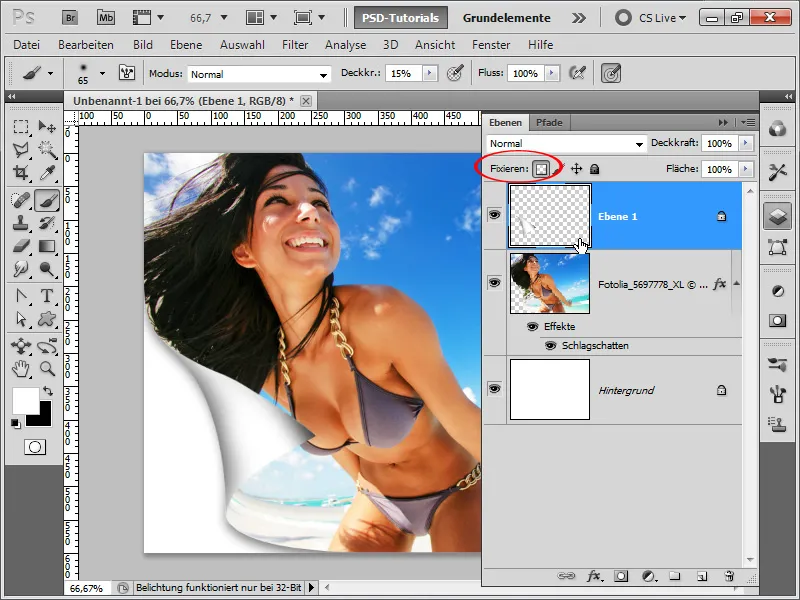Hide the Fotolia_5697778_XL layer

tap(494, 283)
